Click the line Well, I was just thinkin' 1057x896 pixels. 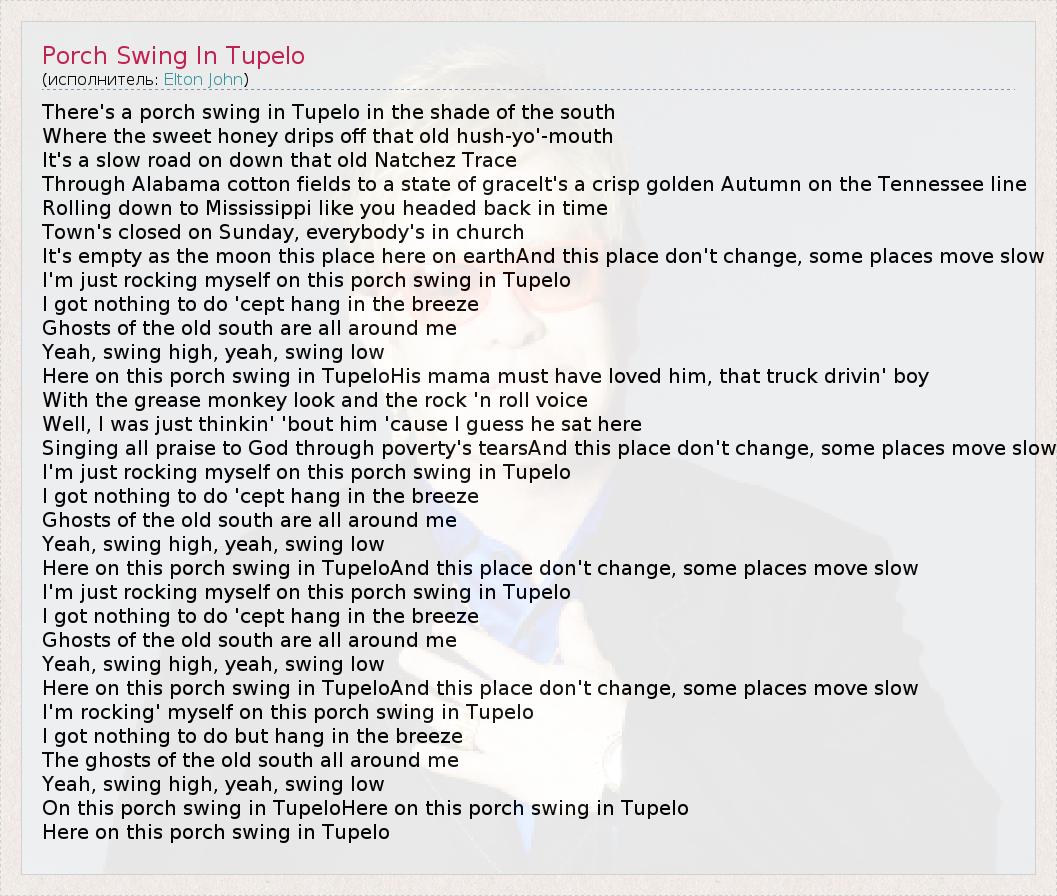point(341,424)
